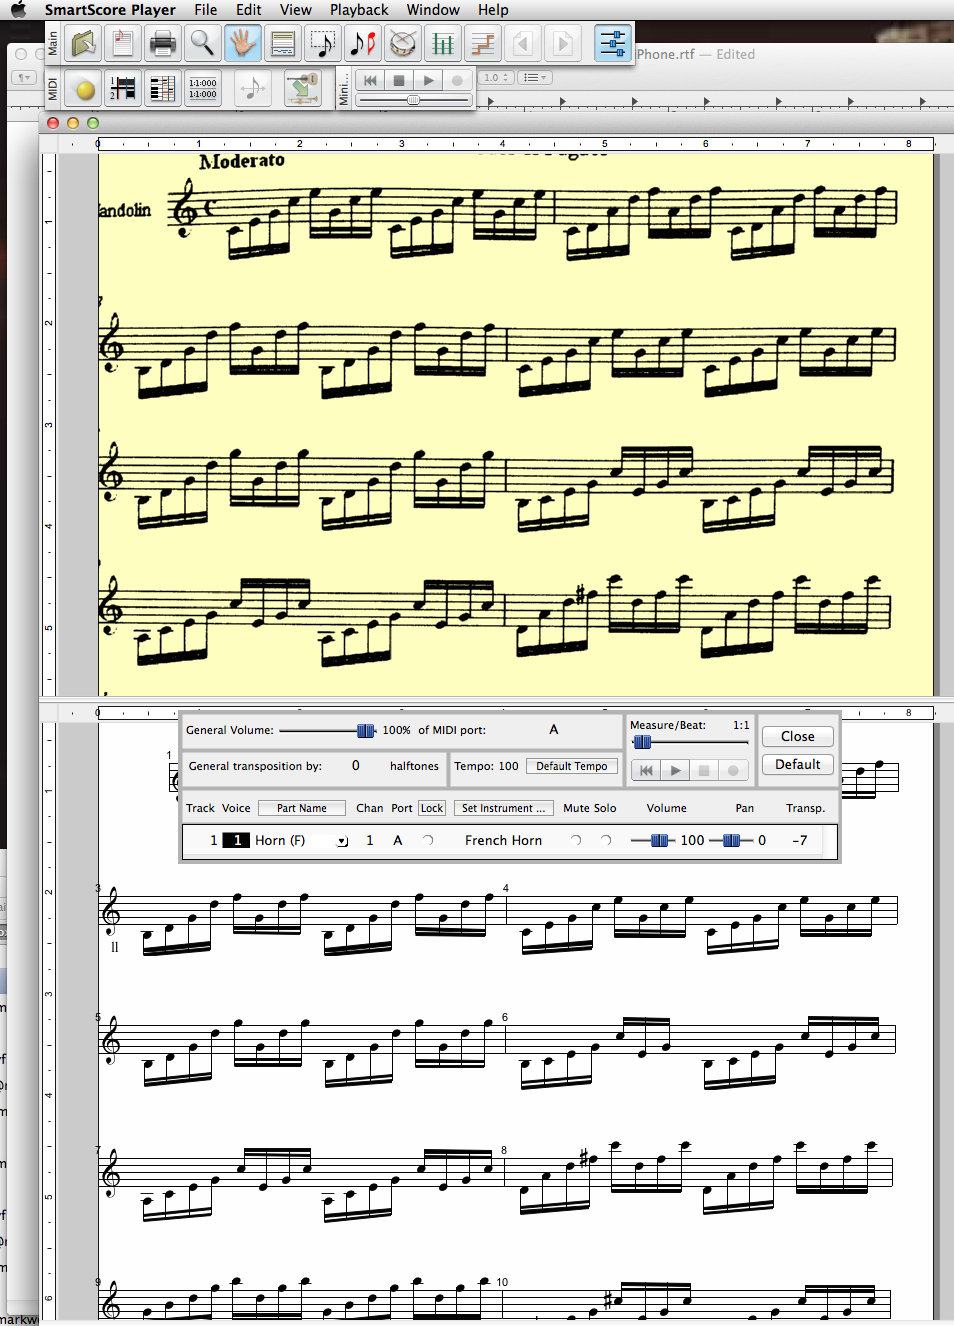Toggle the Lock radio for track port
Viewport: 954px width, 1326px height.
tap(428, 841)
